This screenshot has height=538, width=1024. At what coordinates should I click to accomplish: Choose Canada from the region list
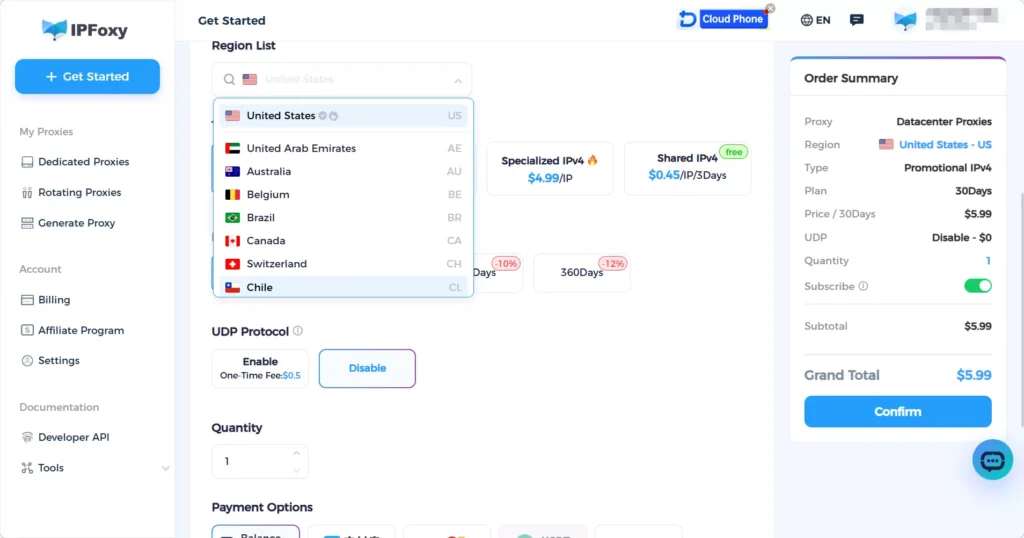point(266,241)
